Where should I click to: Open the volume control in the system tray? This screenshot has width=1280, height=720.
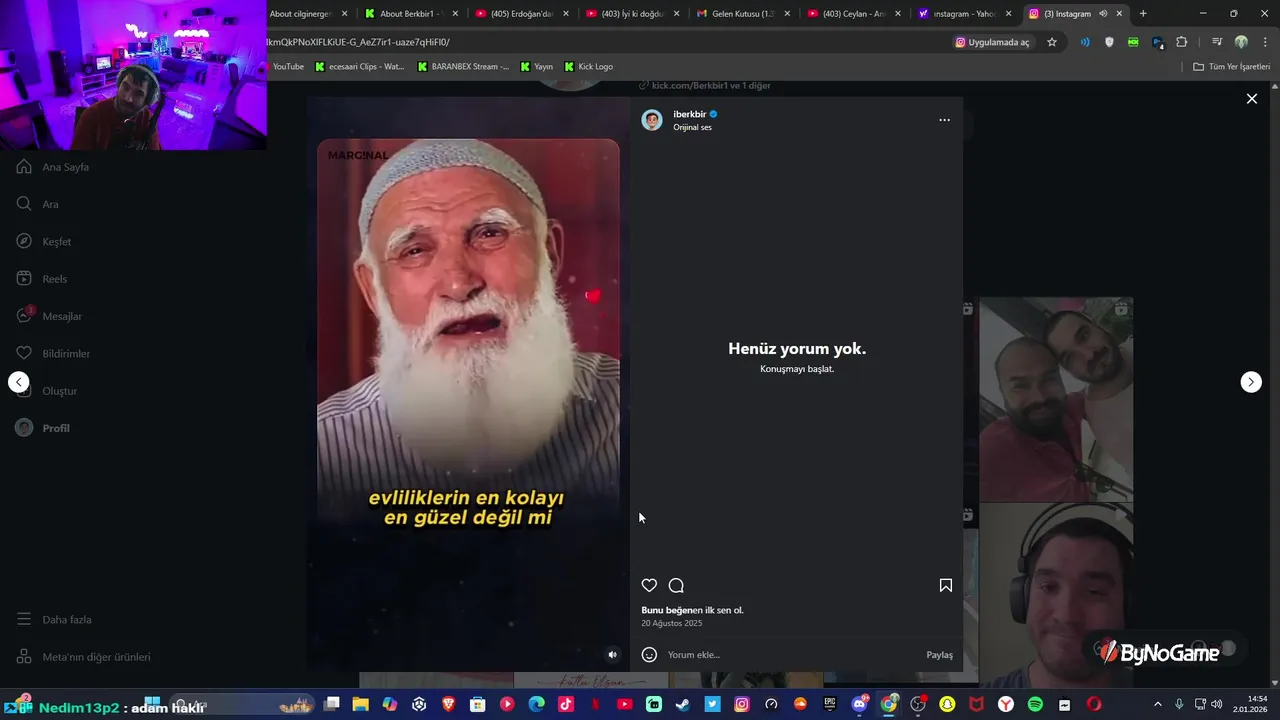coord(1216,704)
